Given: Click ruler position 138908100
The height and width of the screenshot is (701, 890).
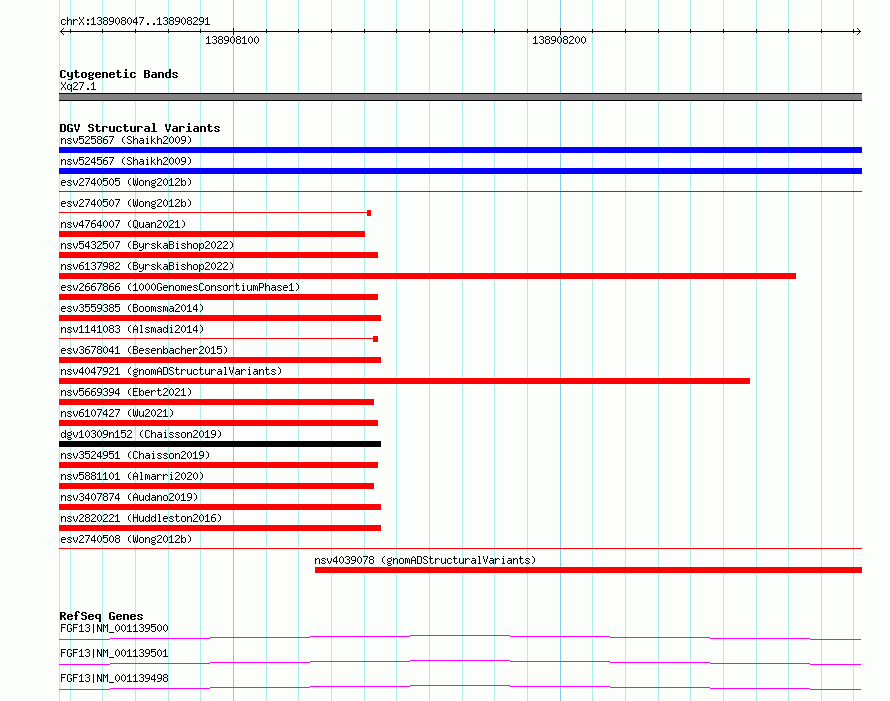Looking at the screenshot, I should pos(232,40).
